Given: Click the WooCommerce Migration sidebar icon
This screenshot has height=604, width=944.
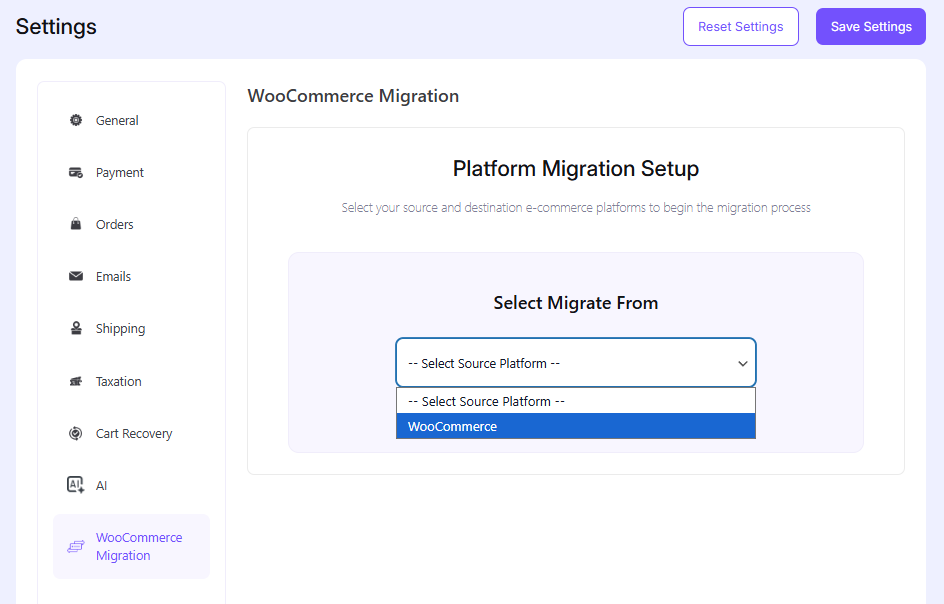Looking at the screenshot, I should point(76,547).
